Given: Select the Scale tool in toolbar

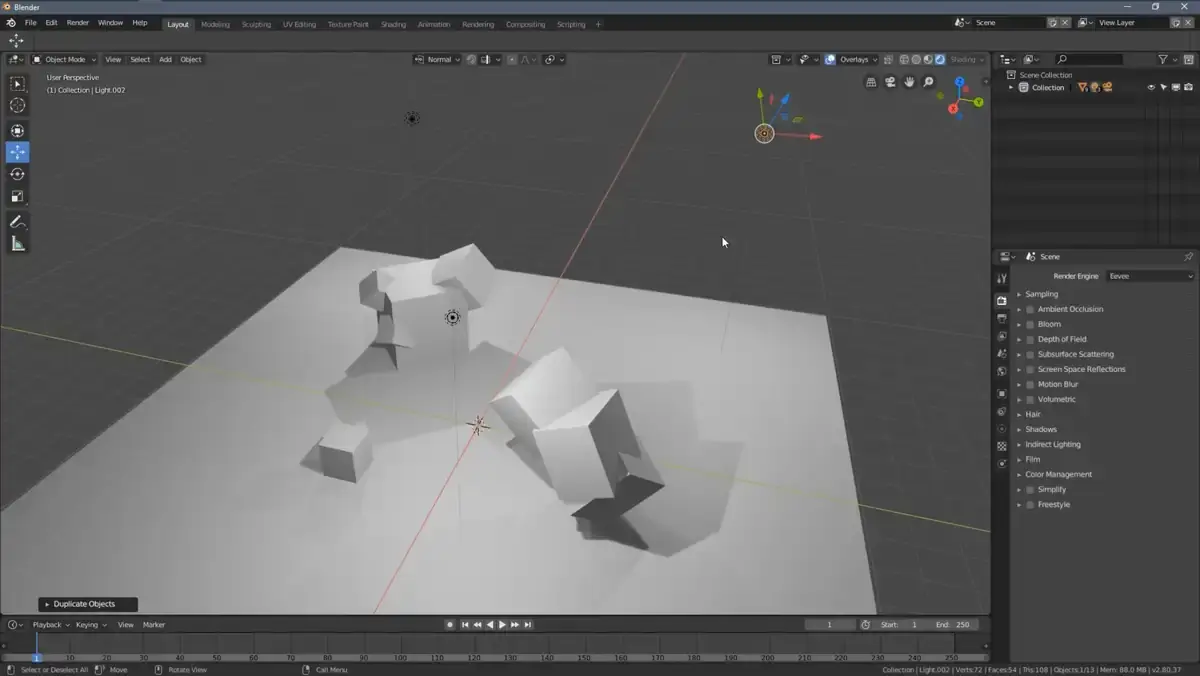Looking at the screenshot, I should point(17,196).
